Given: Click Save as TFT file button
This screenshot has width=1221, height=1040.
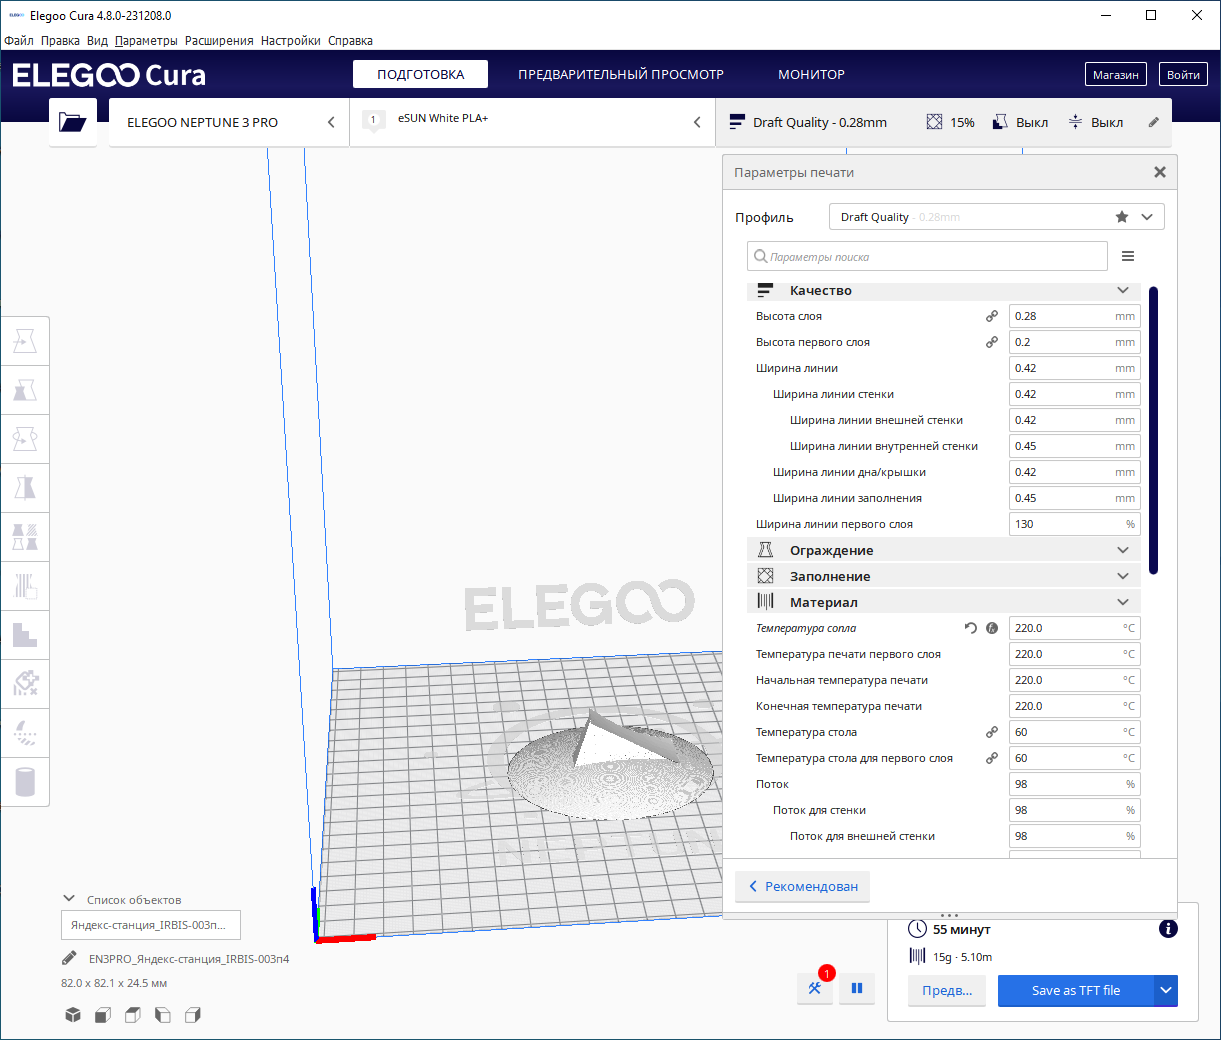Looking at the screenshot, I should click(1076, 991).
